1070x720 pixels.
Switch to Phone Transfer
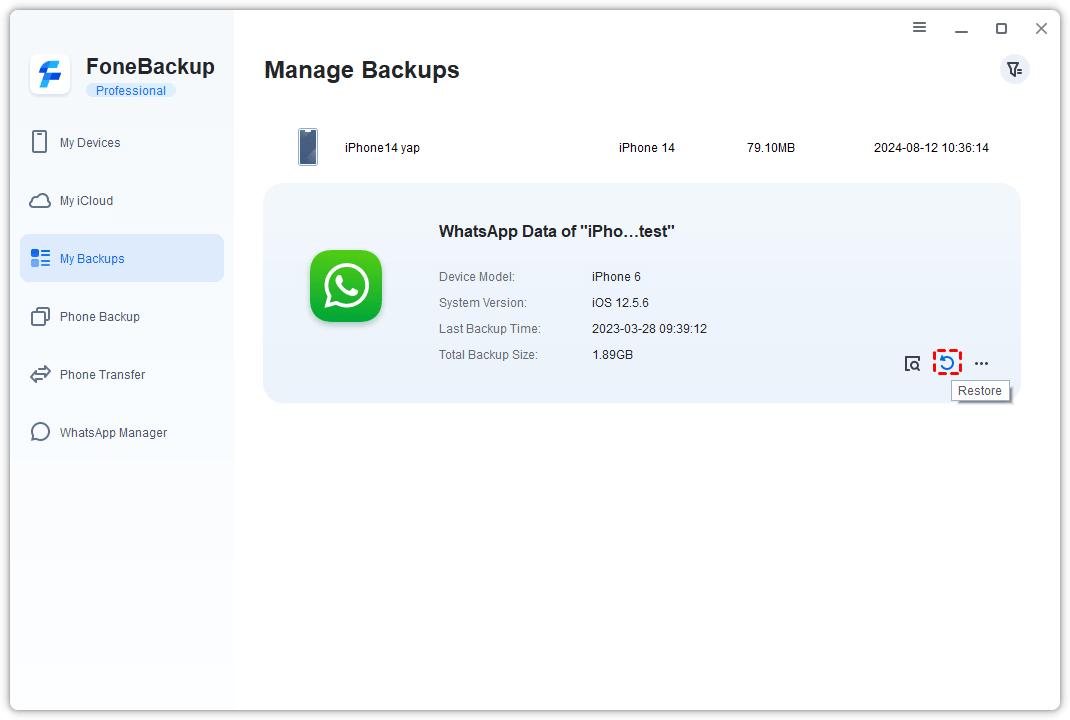coord(102,375)
